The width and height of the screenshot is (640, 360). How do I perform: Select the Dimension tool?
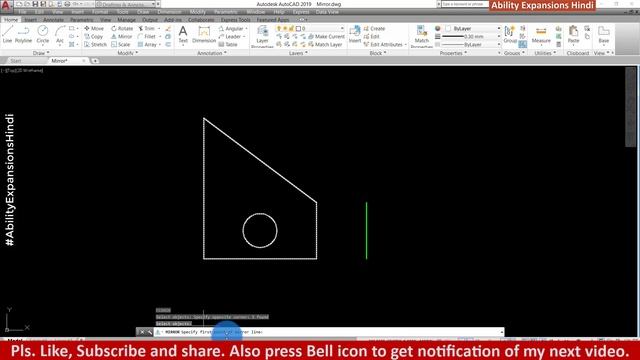click(x=204, y=34)
